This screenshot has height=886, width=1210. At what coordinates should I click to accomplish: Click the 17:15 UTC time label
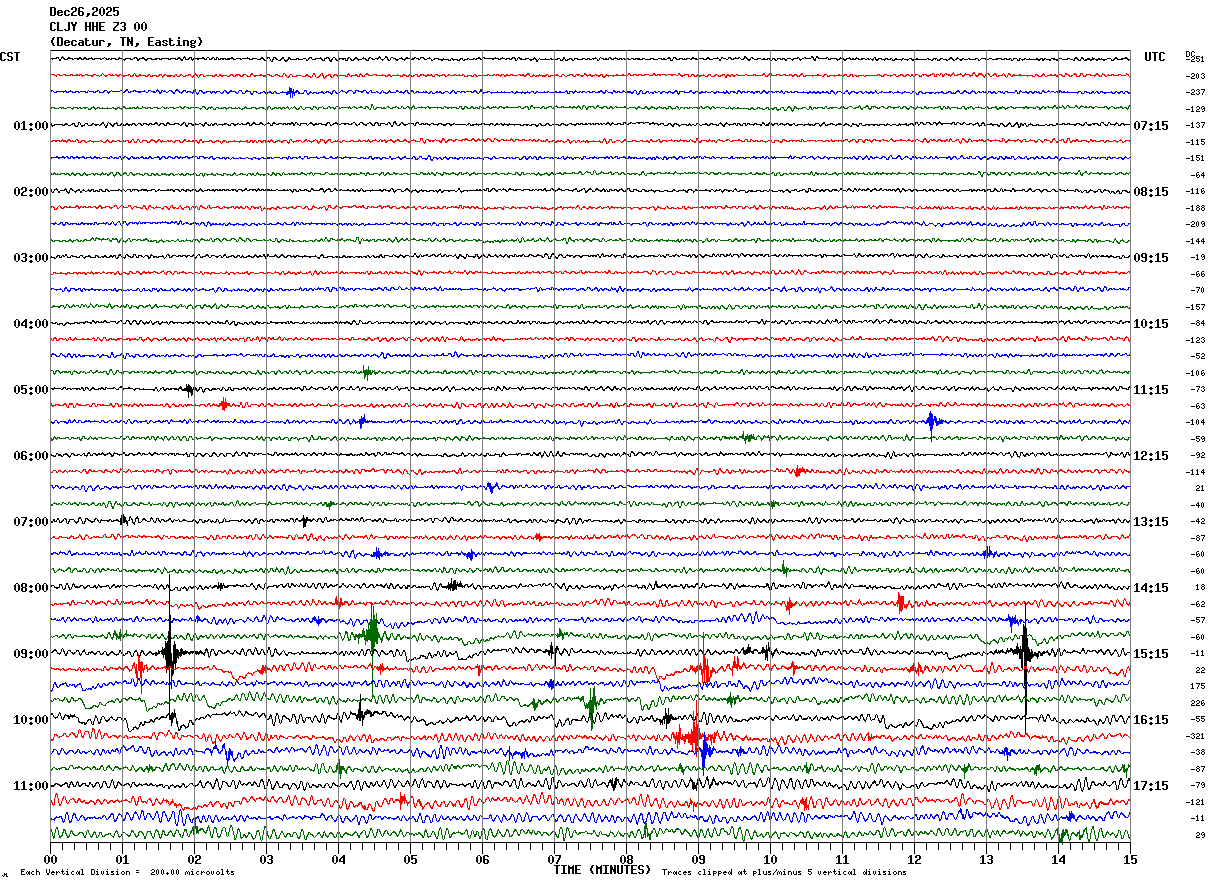click(1151, 786)
